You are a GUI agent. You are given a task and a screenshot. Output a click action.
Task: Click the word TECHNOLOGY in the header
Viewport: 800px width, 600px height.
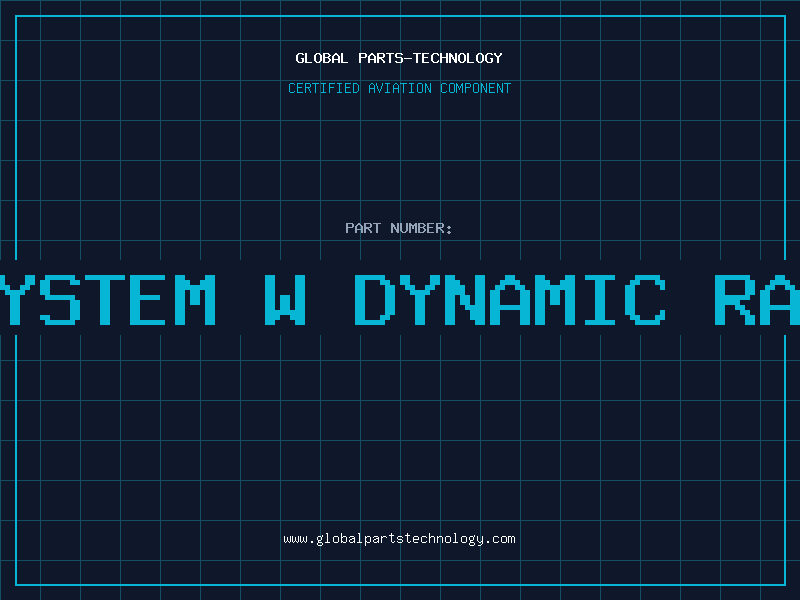coord(458,58)
